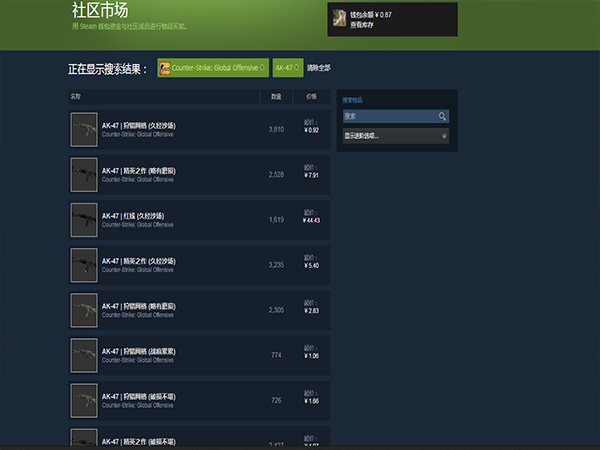Open thumbnail of AK-47 红线 (久经沙场)
Image resolution: width=600 pixels, height=450 pixels.
point(84,220)
